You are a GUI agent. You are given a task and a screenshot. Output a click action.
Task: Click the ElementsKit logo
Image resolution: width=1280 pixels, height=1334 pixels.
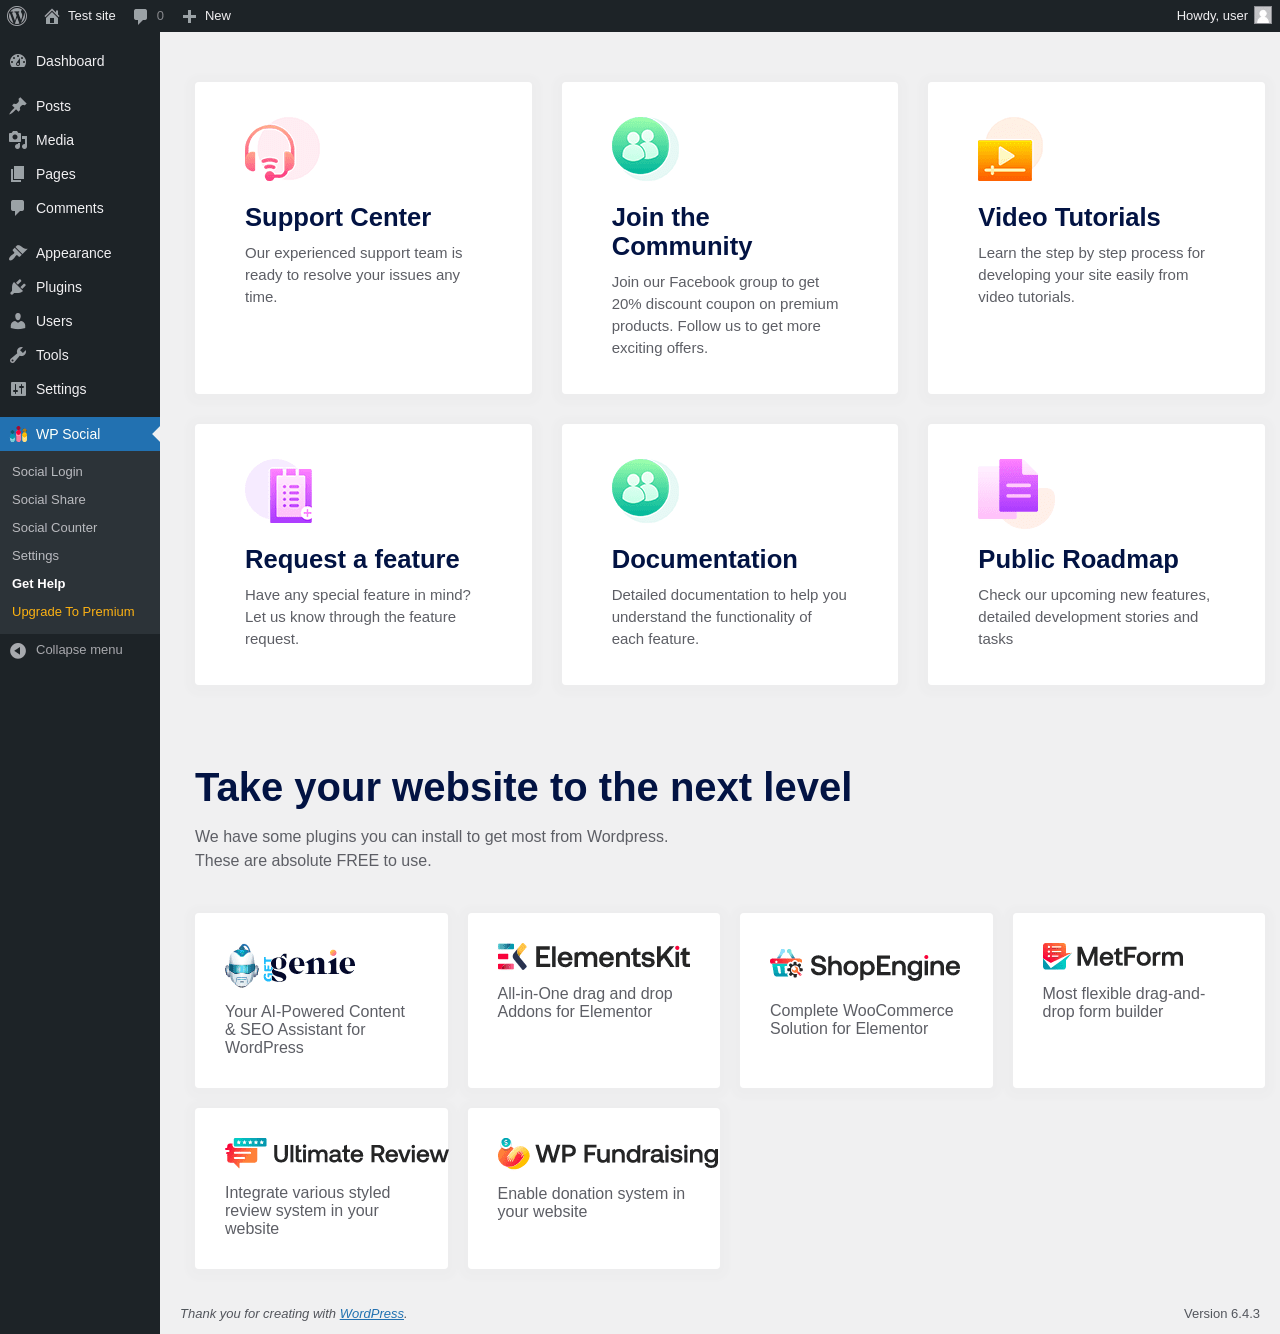[x=594, y=957]
